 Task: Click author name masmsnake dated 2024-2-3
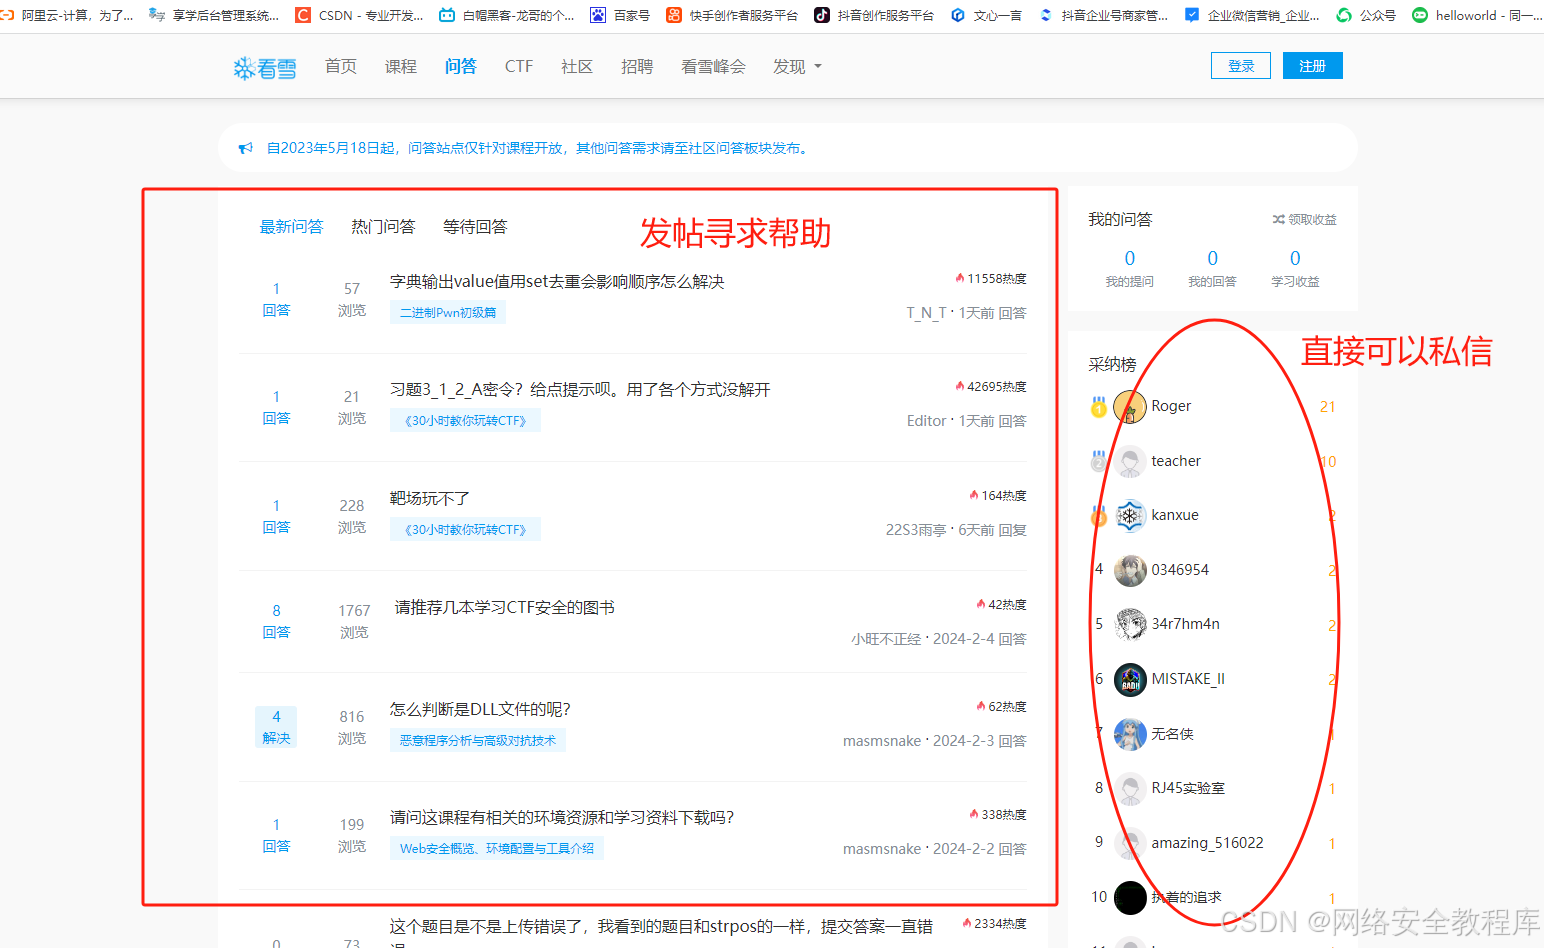click(x=882, y=741)
